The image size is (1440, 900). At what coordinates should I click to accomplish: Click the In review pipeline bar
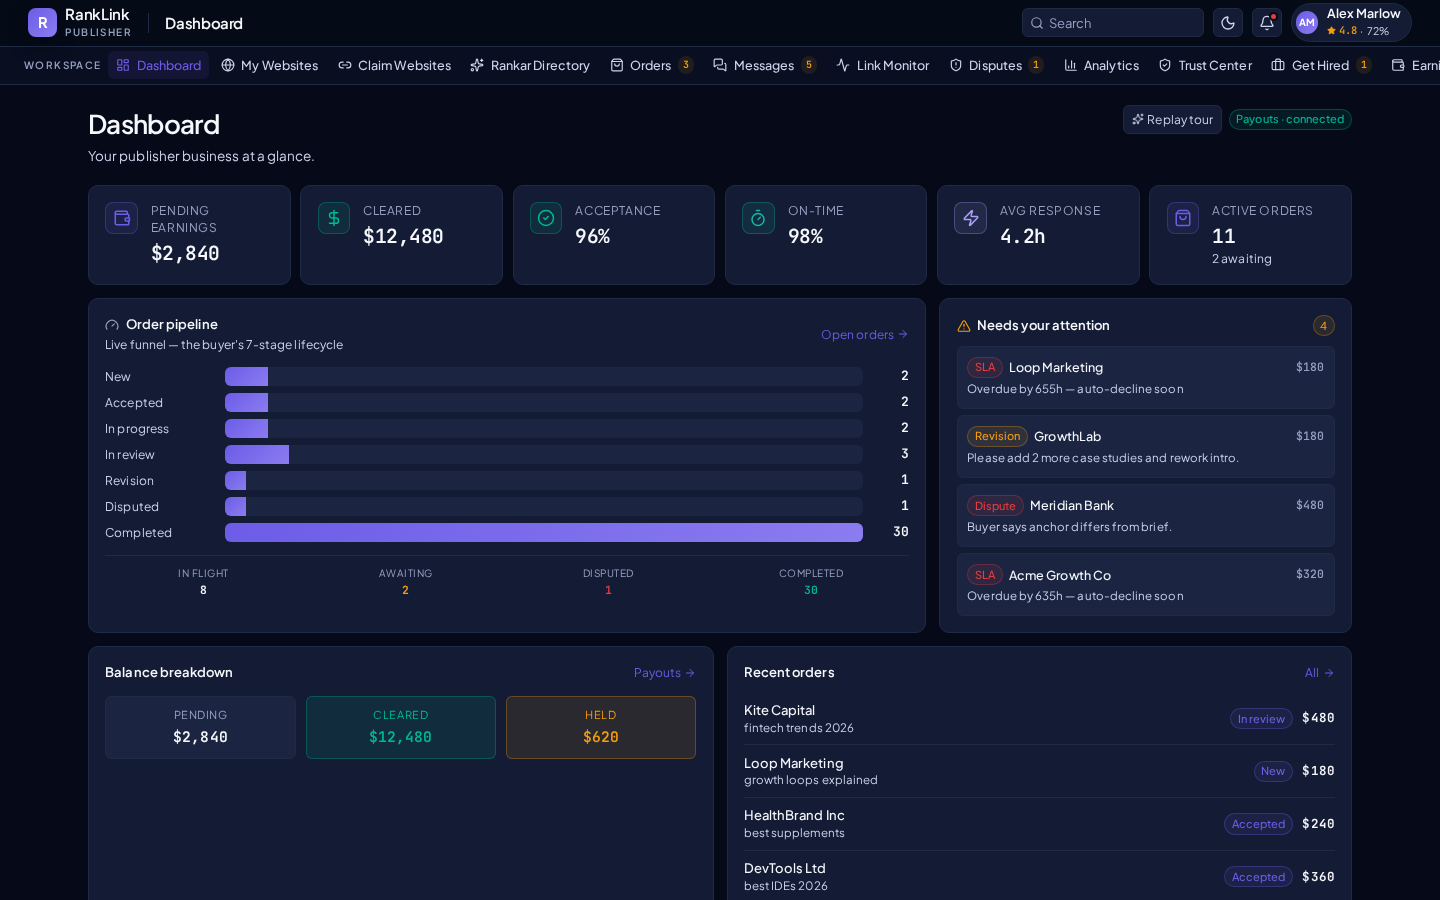point(257,454)
